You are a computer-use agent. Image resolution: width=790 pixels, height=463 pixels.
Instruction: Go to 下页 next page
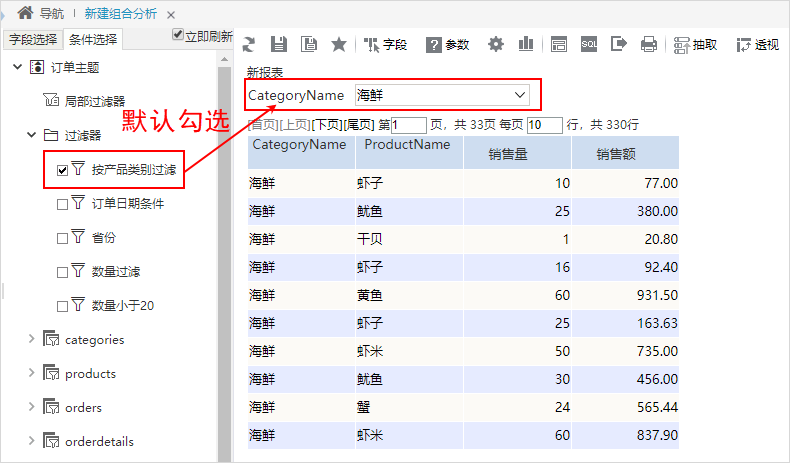326,124
